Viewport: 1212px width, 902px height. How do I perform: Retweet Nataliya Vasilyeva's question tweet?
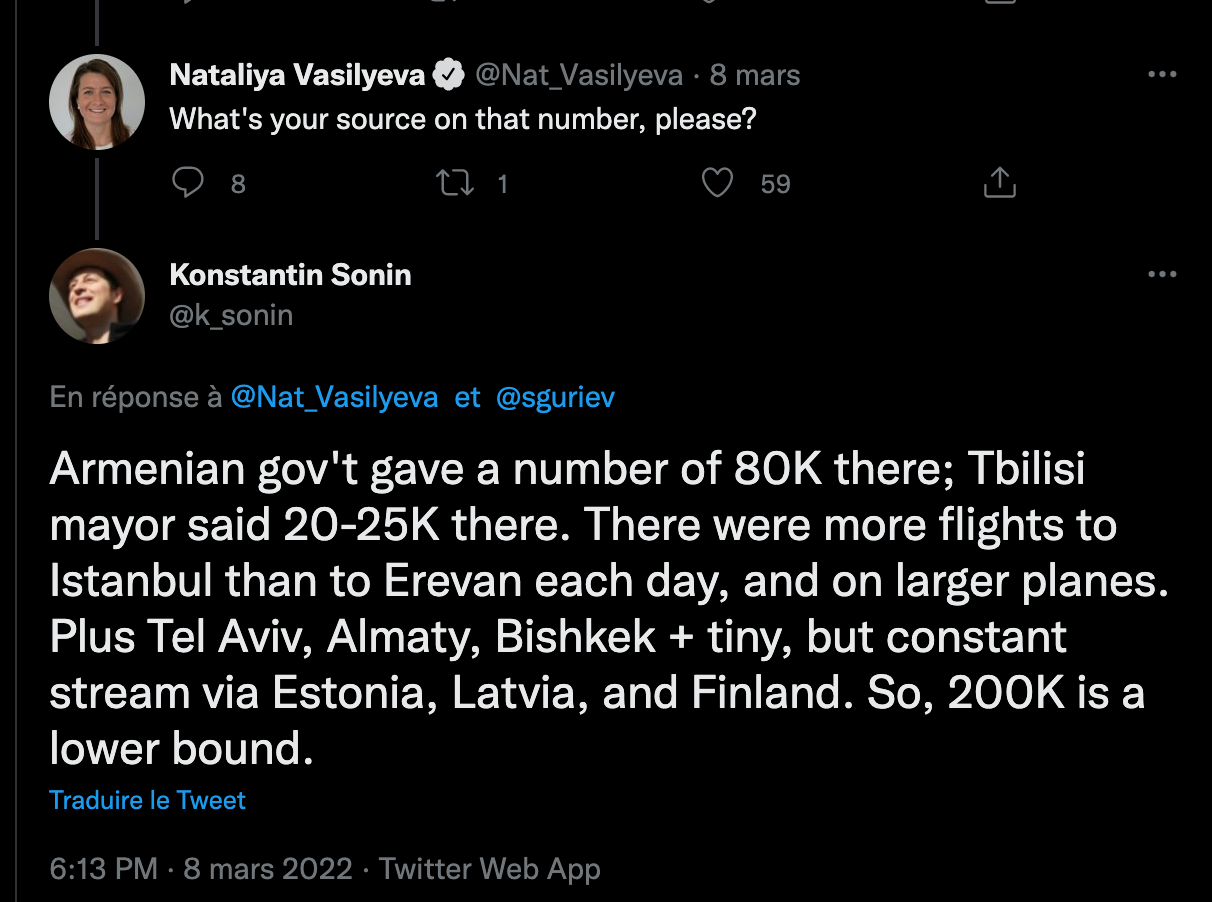[458, 183]
